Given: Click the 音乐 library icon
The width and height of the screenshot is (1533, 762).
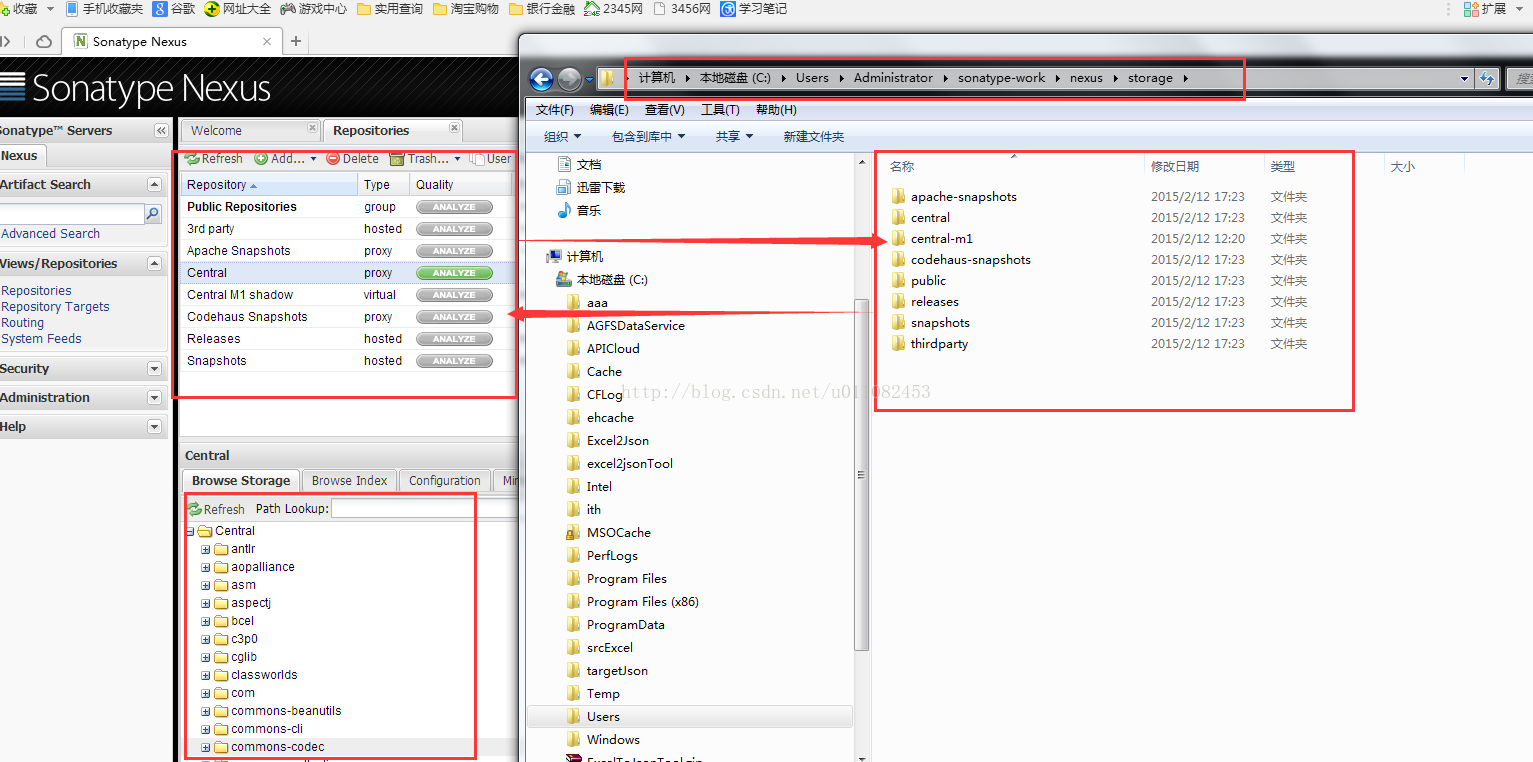Looking at the screenshot, I should 565,210.
